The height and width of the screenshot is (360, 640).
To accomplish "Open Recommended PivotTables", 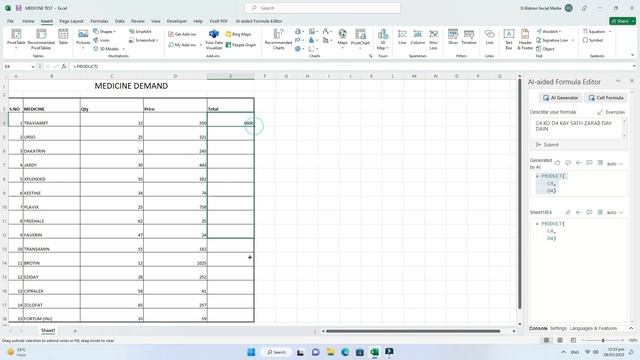I will point(41,38).
